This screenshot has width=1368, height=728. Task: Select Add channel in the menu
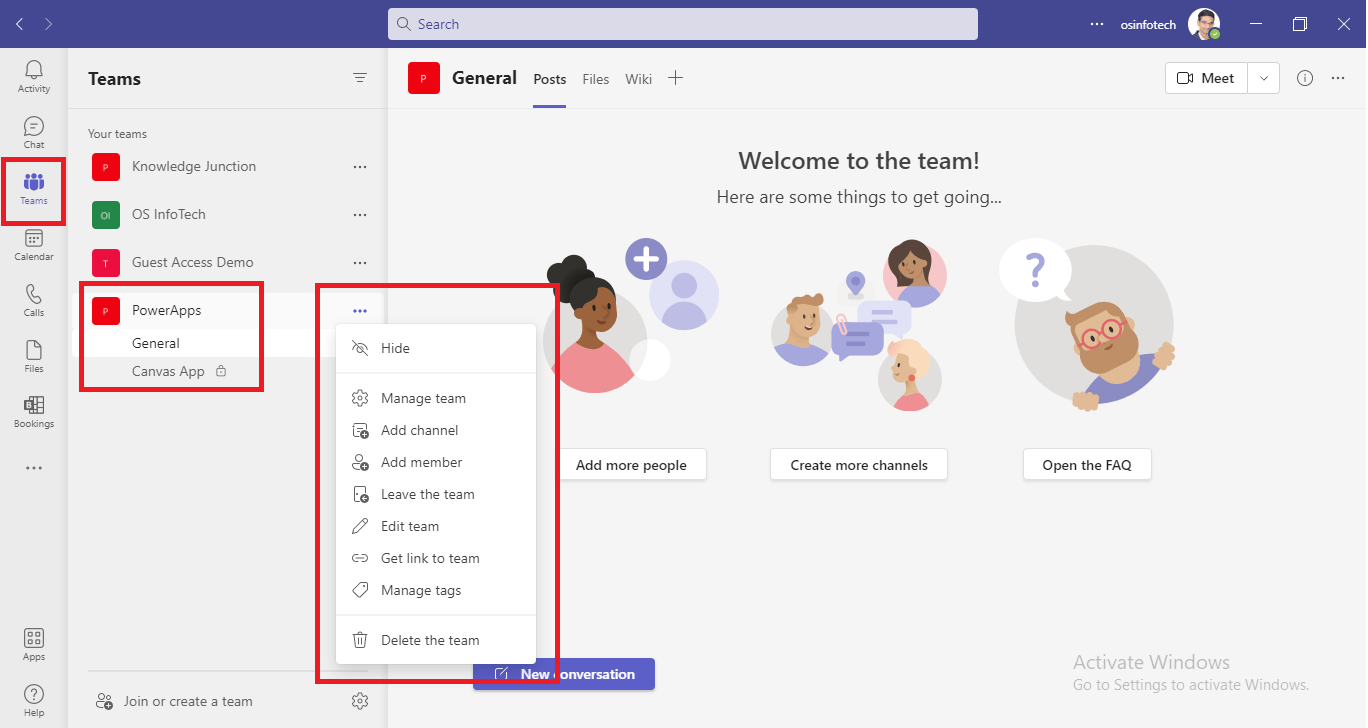pyautogui.click(x=436, y=430)
